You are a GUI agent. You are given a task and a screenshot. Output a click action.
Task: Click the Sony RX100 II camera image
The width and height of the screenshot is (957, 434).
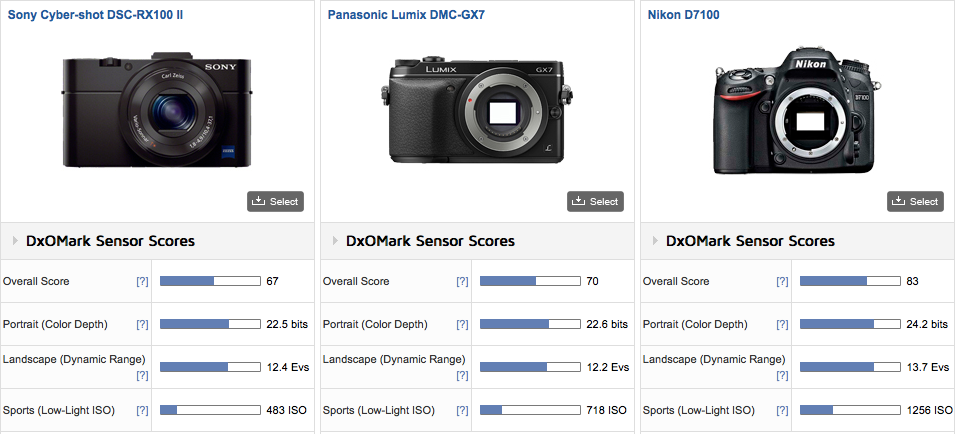click(157, 112)
